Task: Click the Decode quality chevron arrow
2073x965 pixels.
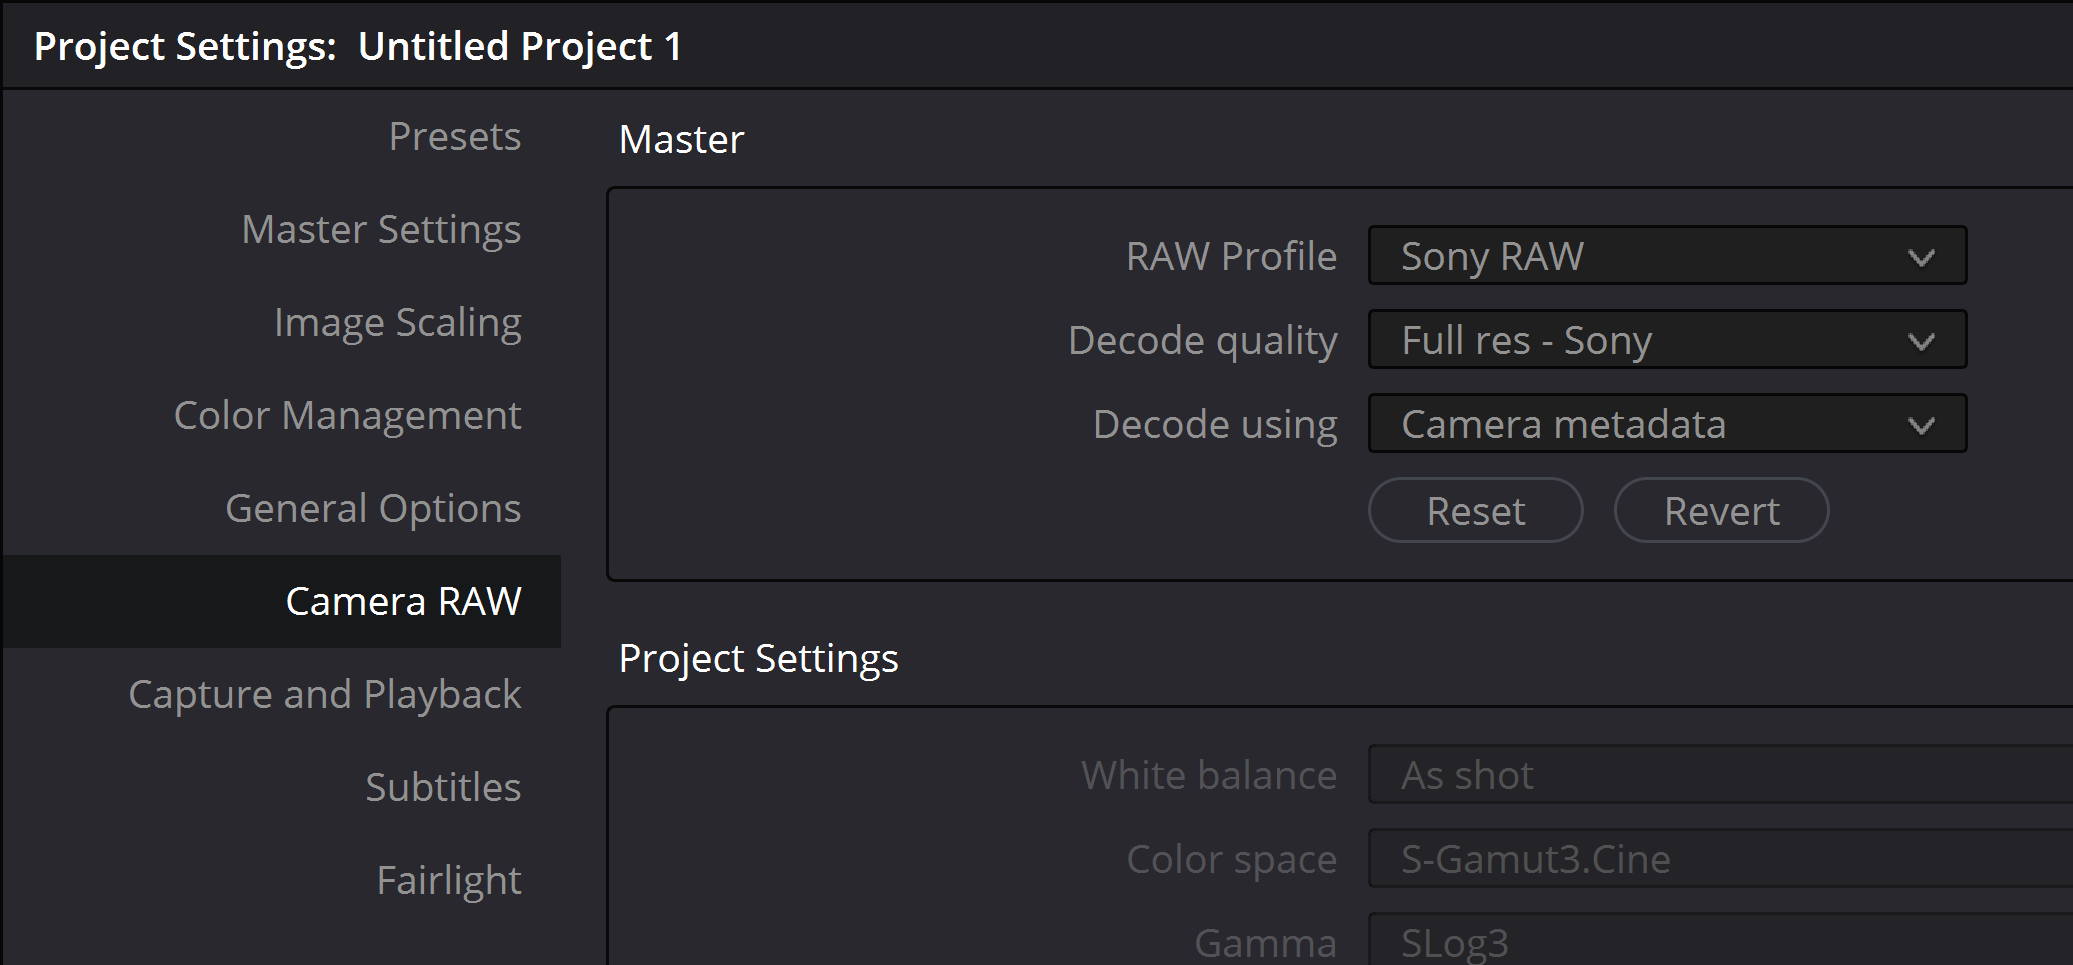Action: point(1921,341)
